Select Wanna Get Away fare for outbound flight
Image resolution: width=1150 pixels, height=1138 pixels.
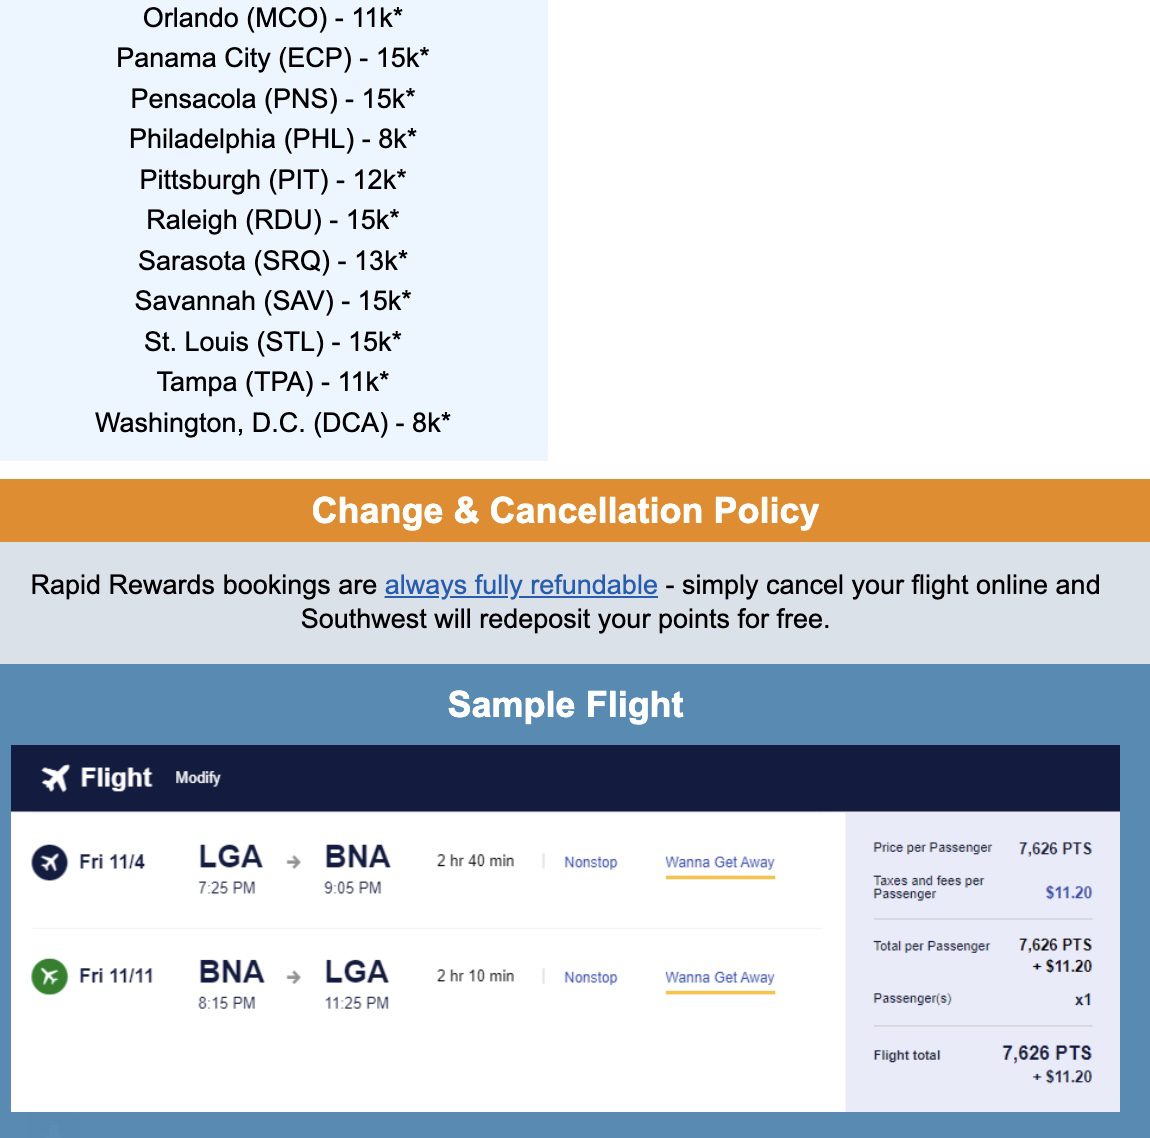point(720,862)
